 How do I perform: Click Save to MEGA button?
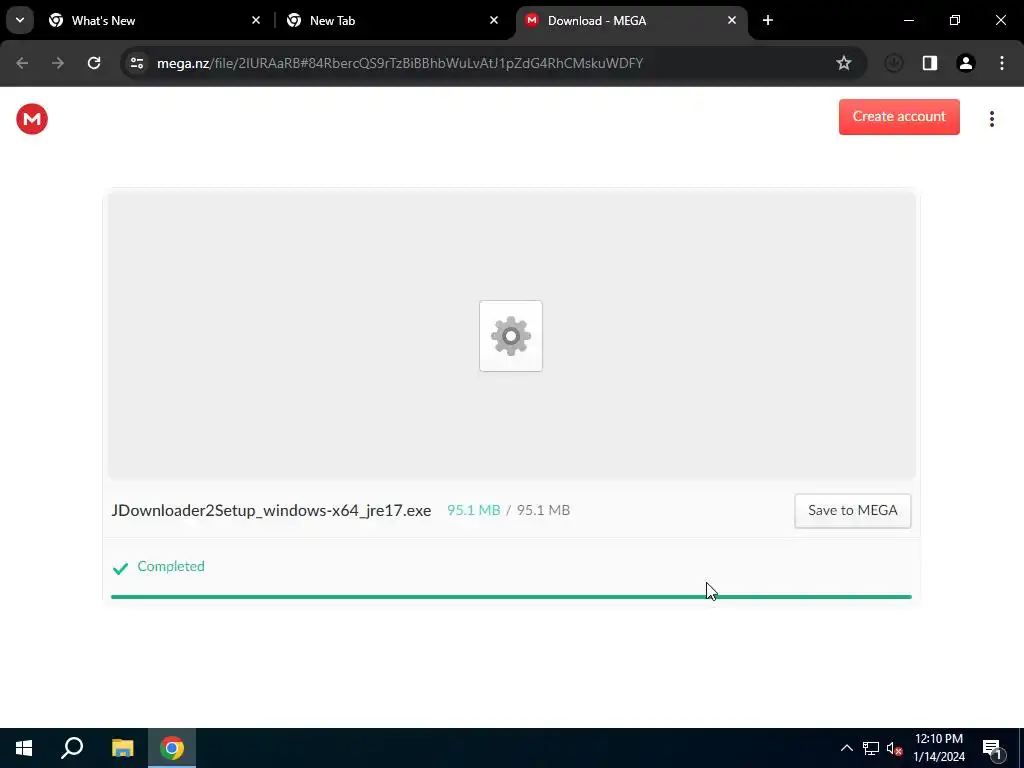point(852,511)
